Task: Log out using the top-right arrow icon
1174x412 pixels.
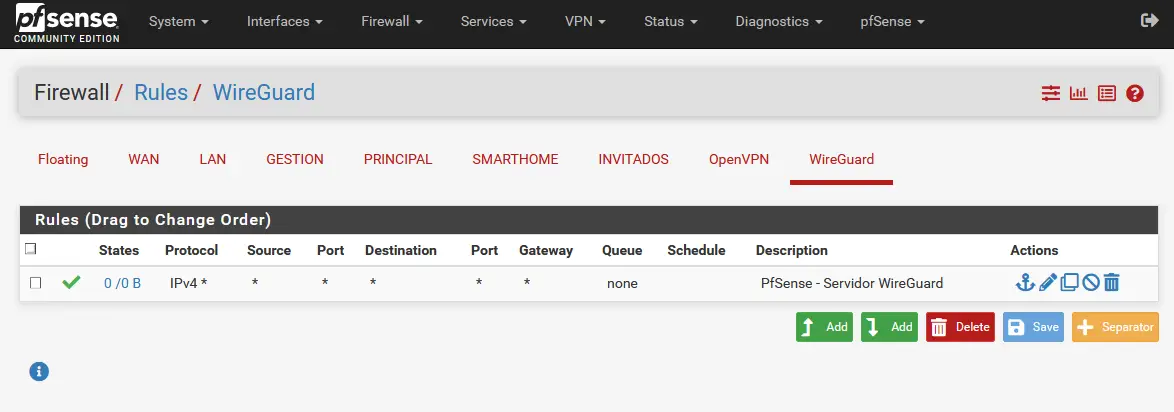Action: (1149, 21)
